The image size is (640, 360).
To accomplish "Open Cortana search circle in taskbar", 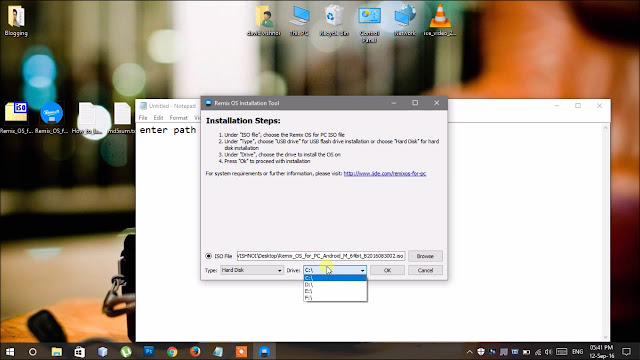I will (x=33, y=351).
